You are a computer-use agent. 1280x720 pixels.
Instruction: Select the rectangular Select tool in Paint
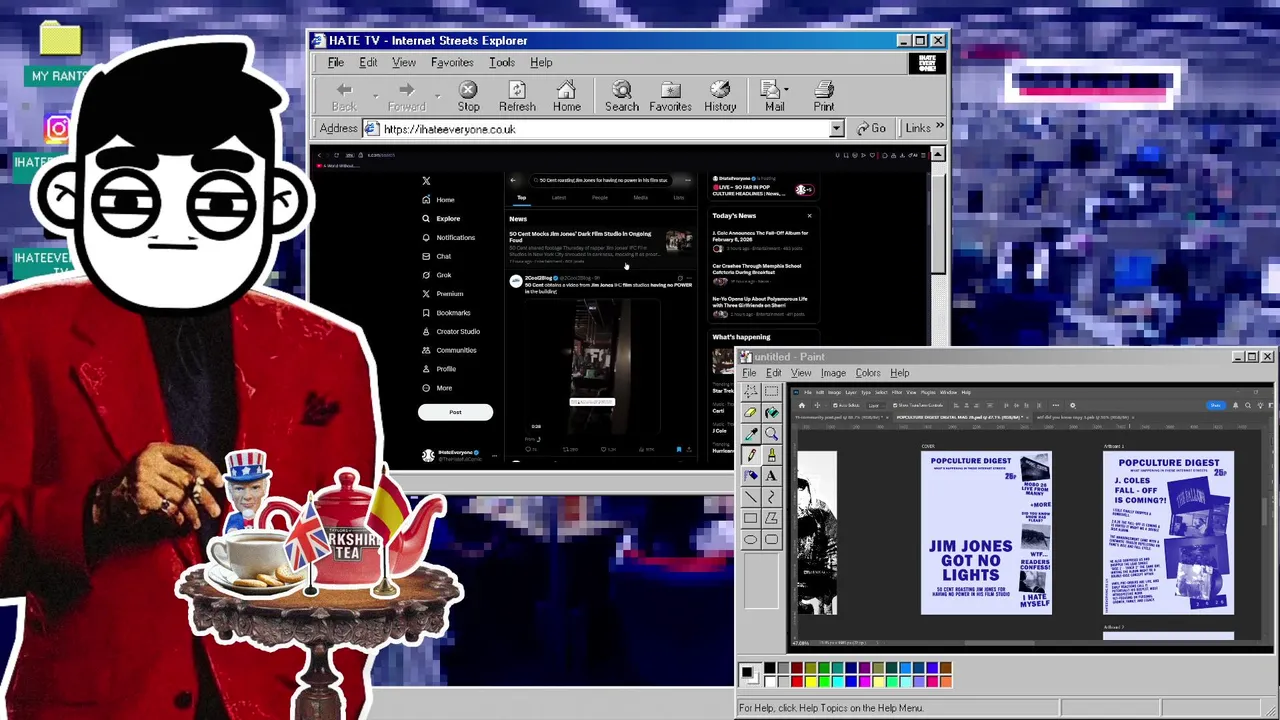(x=771, y=391)
